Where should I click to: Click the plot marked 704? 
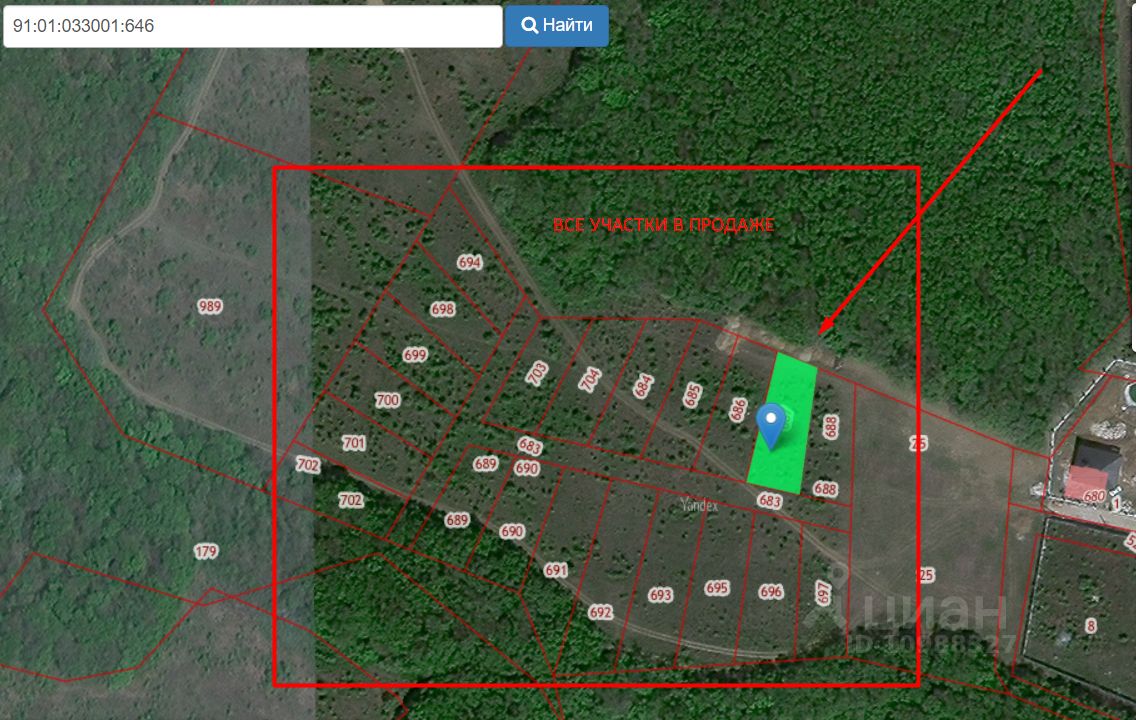point(590,379)
